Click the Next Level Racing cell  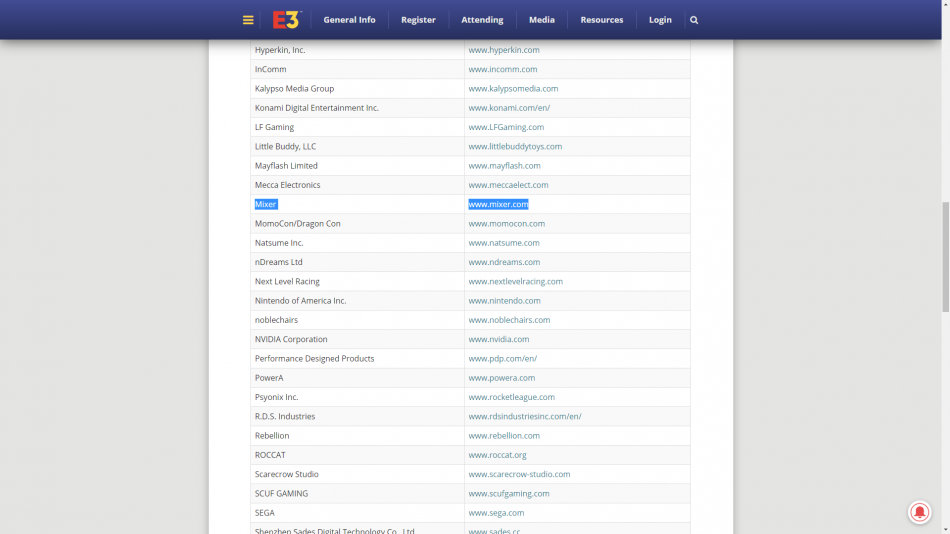point(357,281)
